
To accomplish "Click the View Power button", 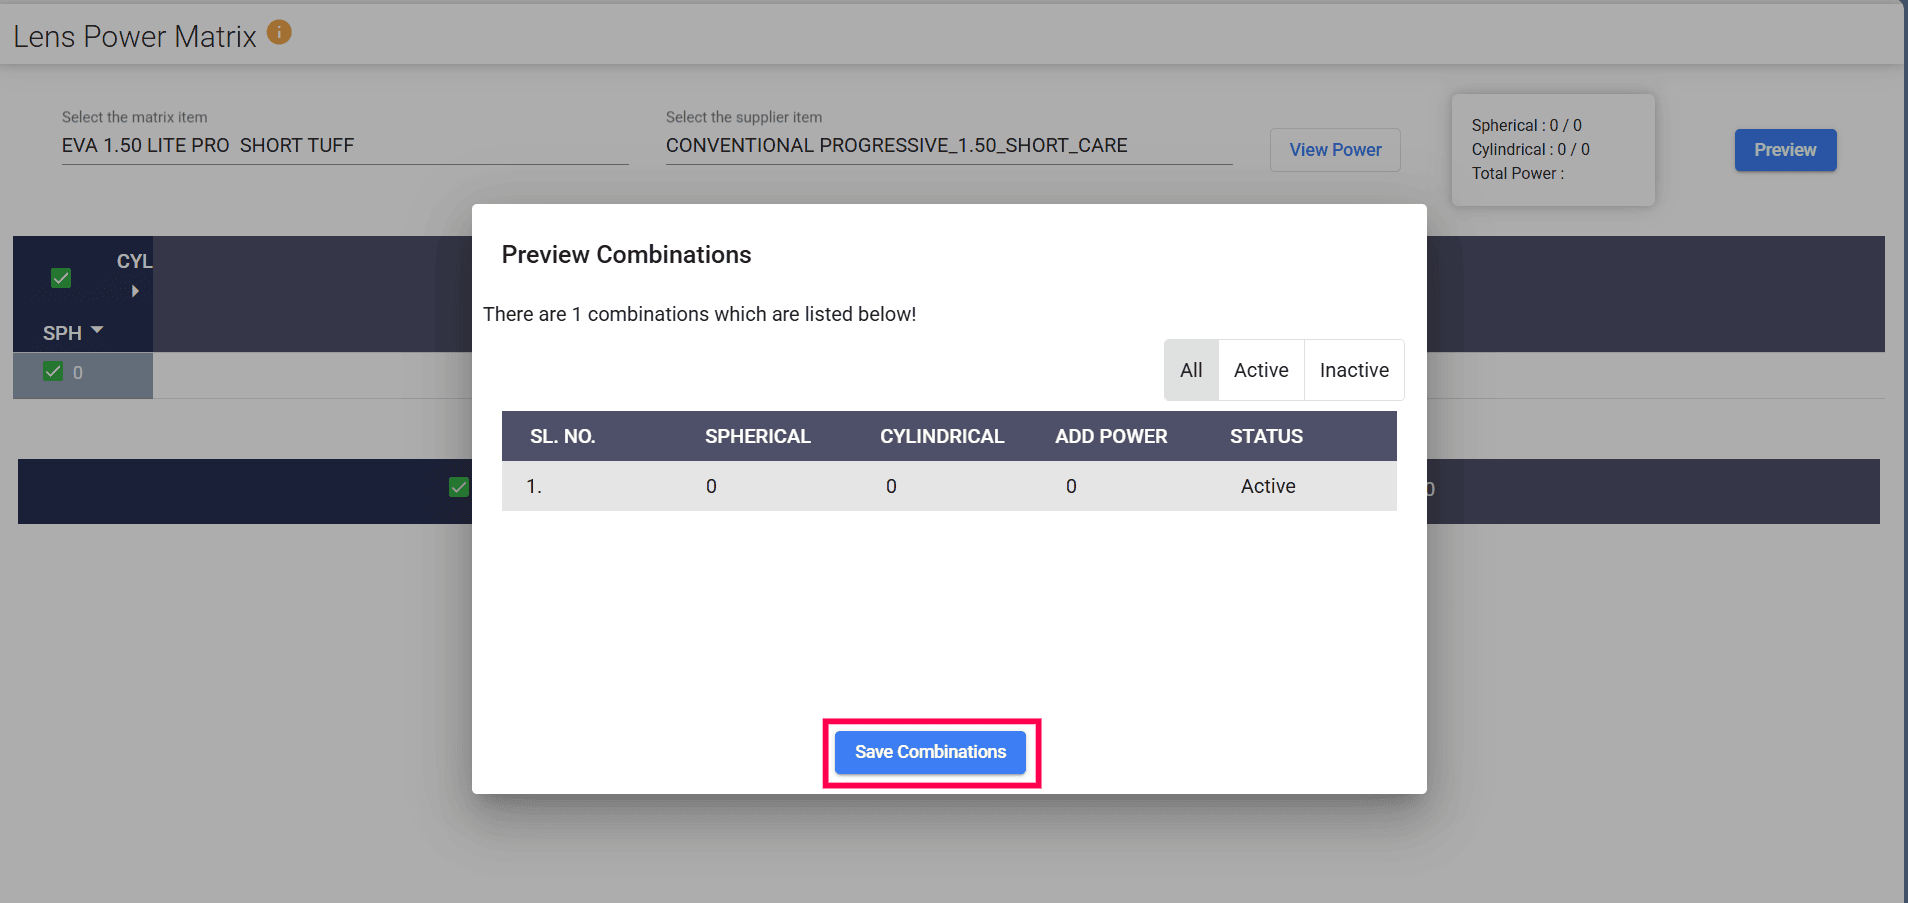I will 1335,150.
